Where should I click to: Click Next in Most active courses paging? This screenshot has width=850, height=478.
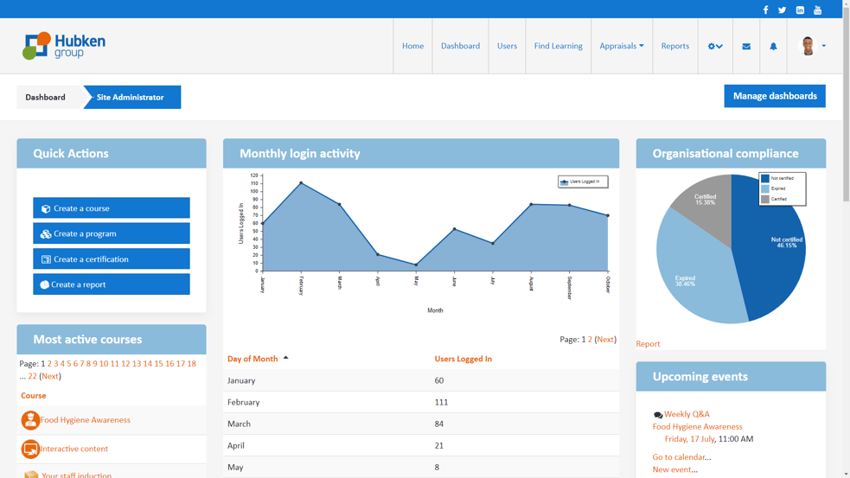pyautogui.click(x=50, y=376)
